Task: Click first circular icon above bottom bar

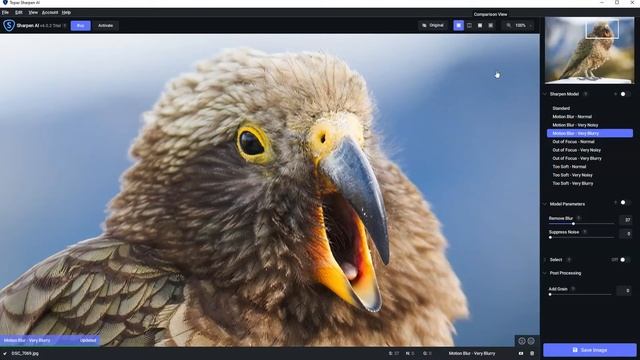Action: click(522, 341)
